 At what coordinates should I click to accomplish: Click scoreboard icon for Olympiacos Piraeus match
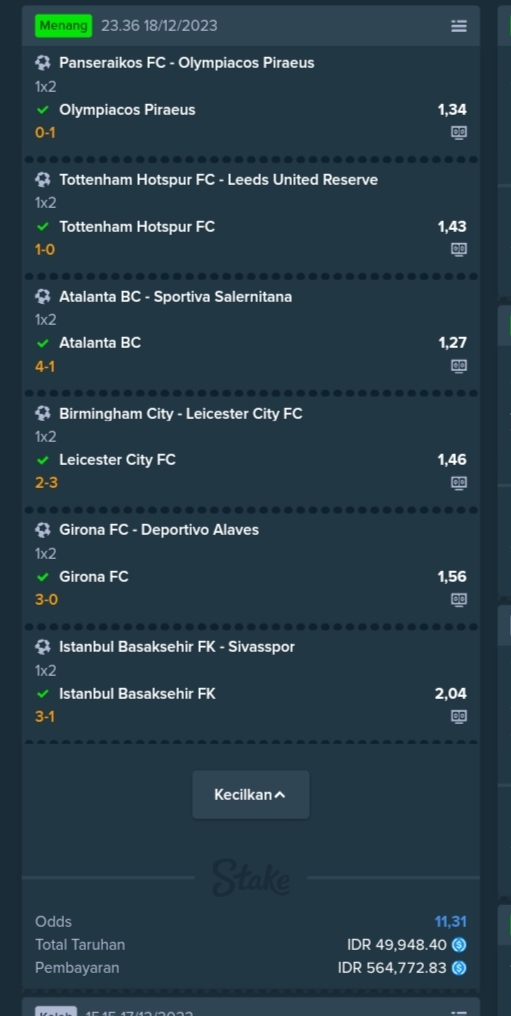click(459, 132)
